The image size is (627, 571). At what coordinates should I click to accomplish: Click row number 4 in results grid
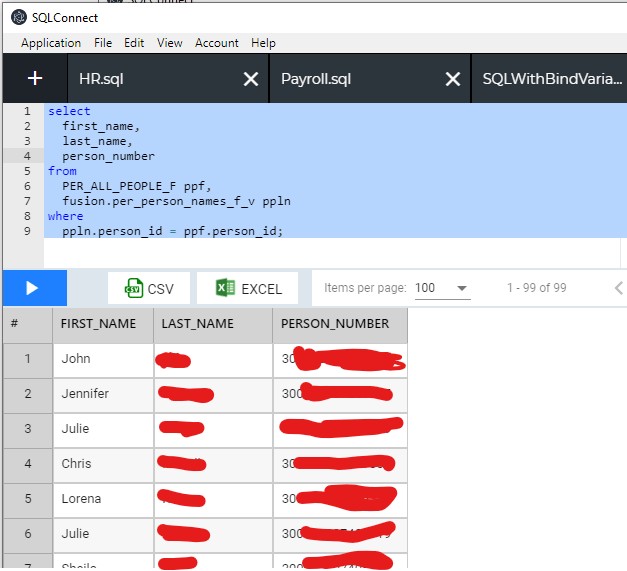(x=28, y=464)
